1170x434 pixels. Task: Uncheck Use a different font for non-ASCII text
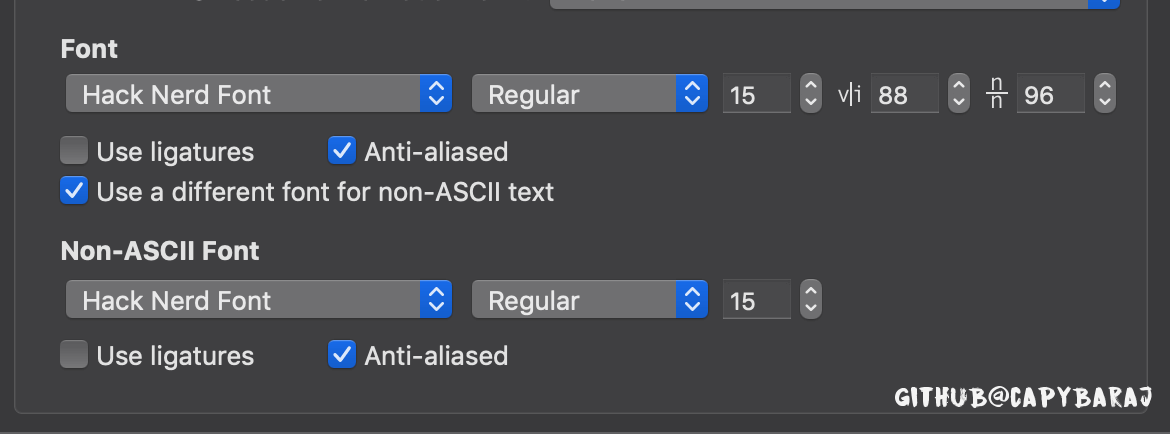pyautogui.click(x=74, y=191)
